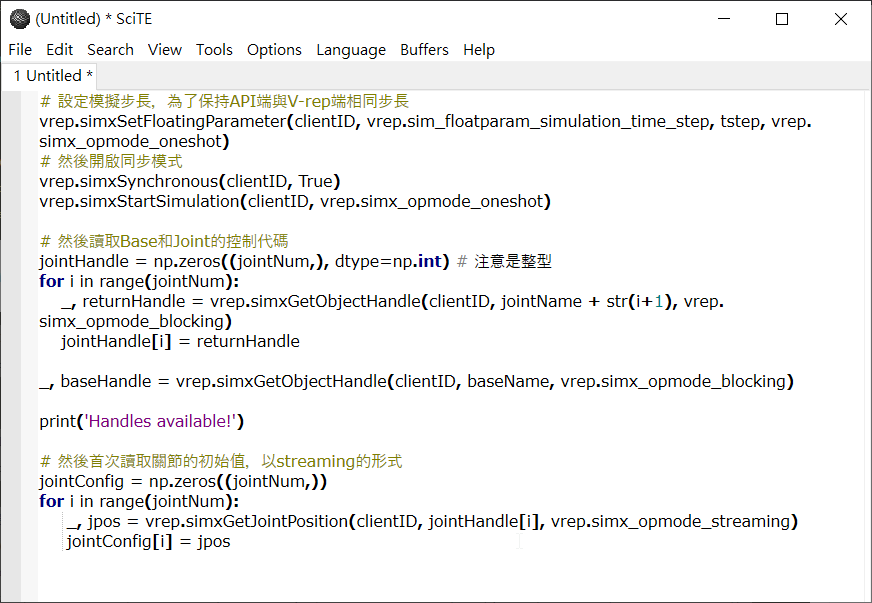This screenshot has height=603, width=872.
Task: Open the Buffers menu
Action: click(424, 50)
